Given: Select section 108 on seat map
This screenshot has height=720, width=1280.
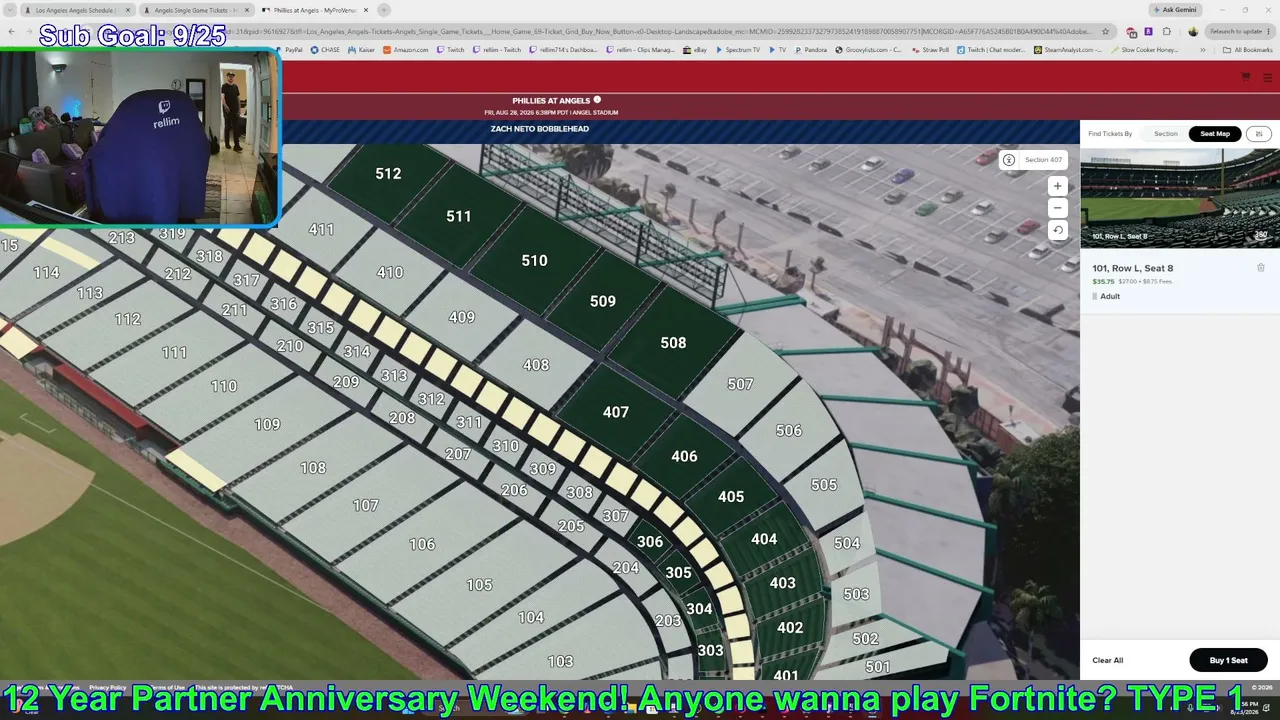Looking at the screenshot, I should pyautogui.click(x=313, y=468).
